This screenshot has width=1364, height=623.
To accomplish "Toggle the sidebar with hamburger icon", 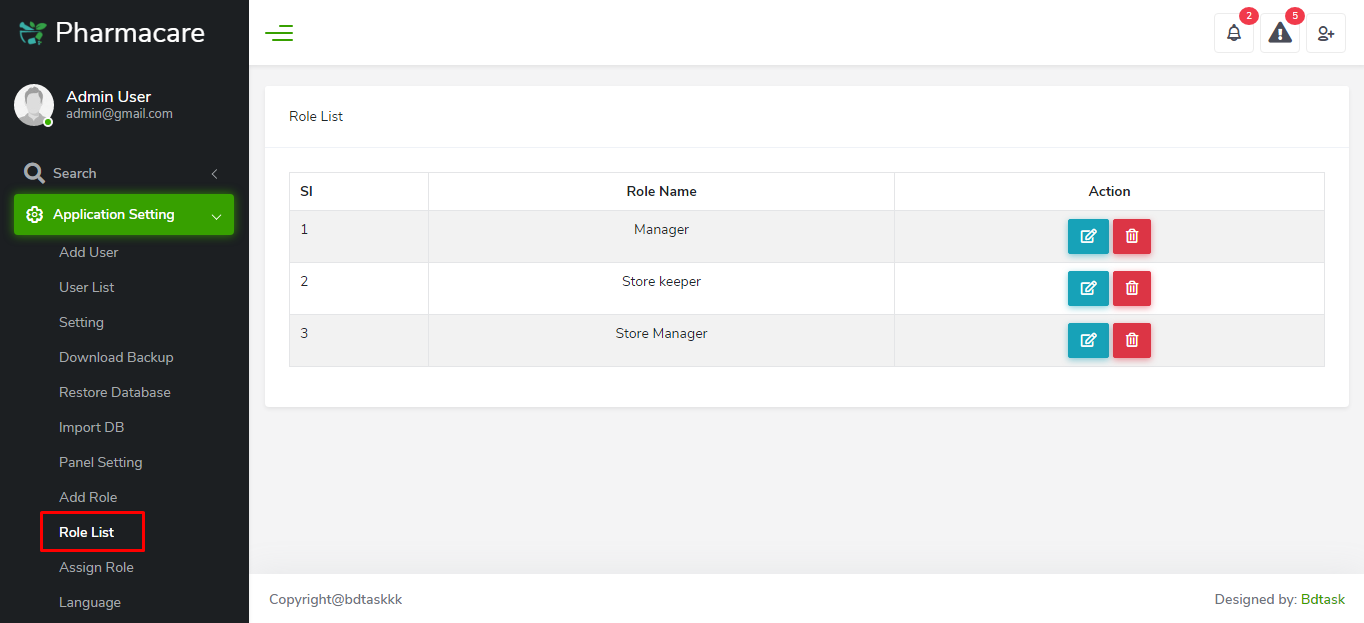I will (279, 33).
